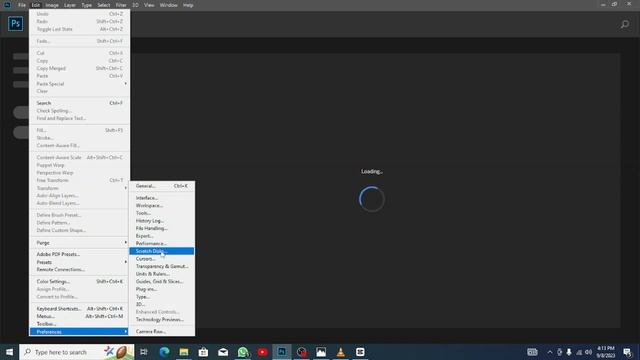Open Menus customization dialog

79,316
